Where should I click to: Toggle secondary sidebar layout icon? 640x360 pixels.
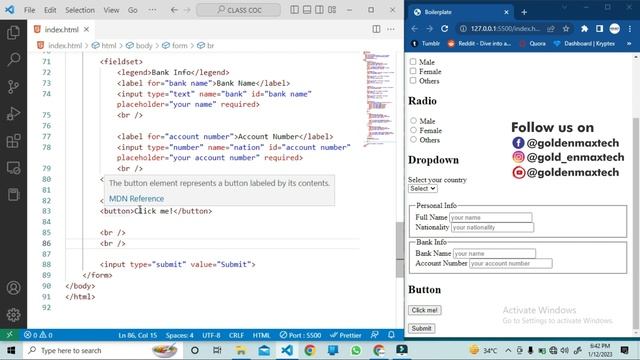click(320, 10)
